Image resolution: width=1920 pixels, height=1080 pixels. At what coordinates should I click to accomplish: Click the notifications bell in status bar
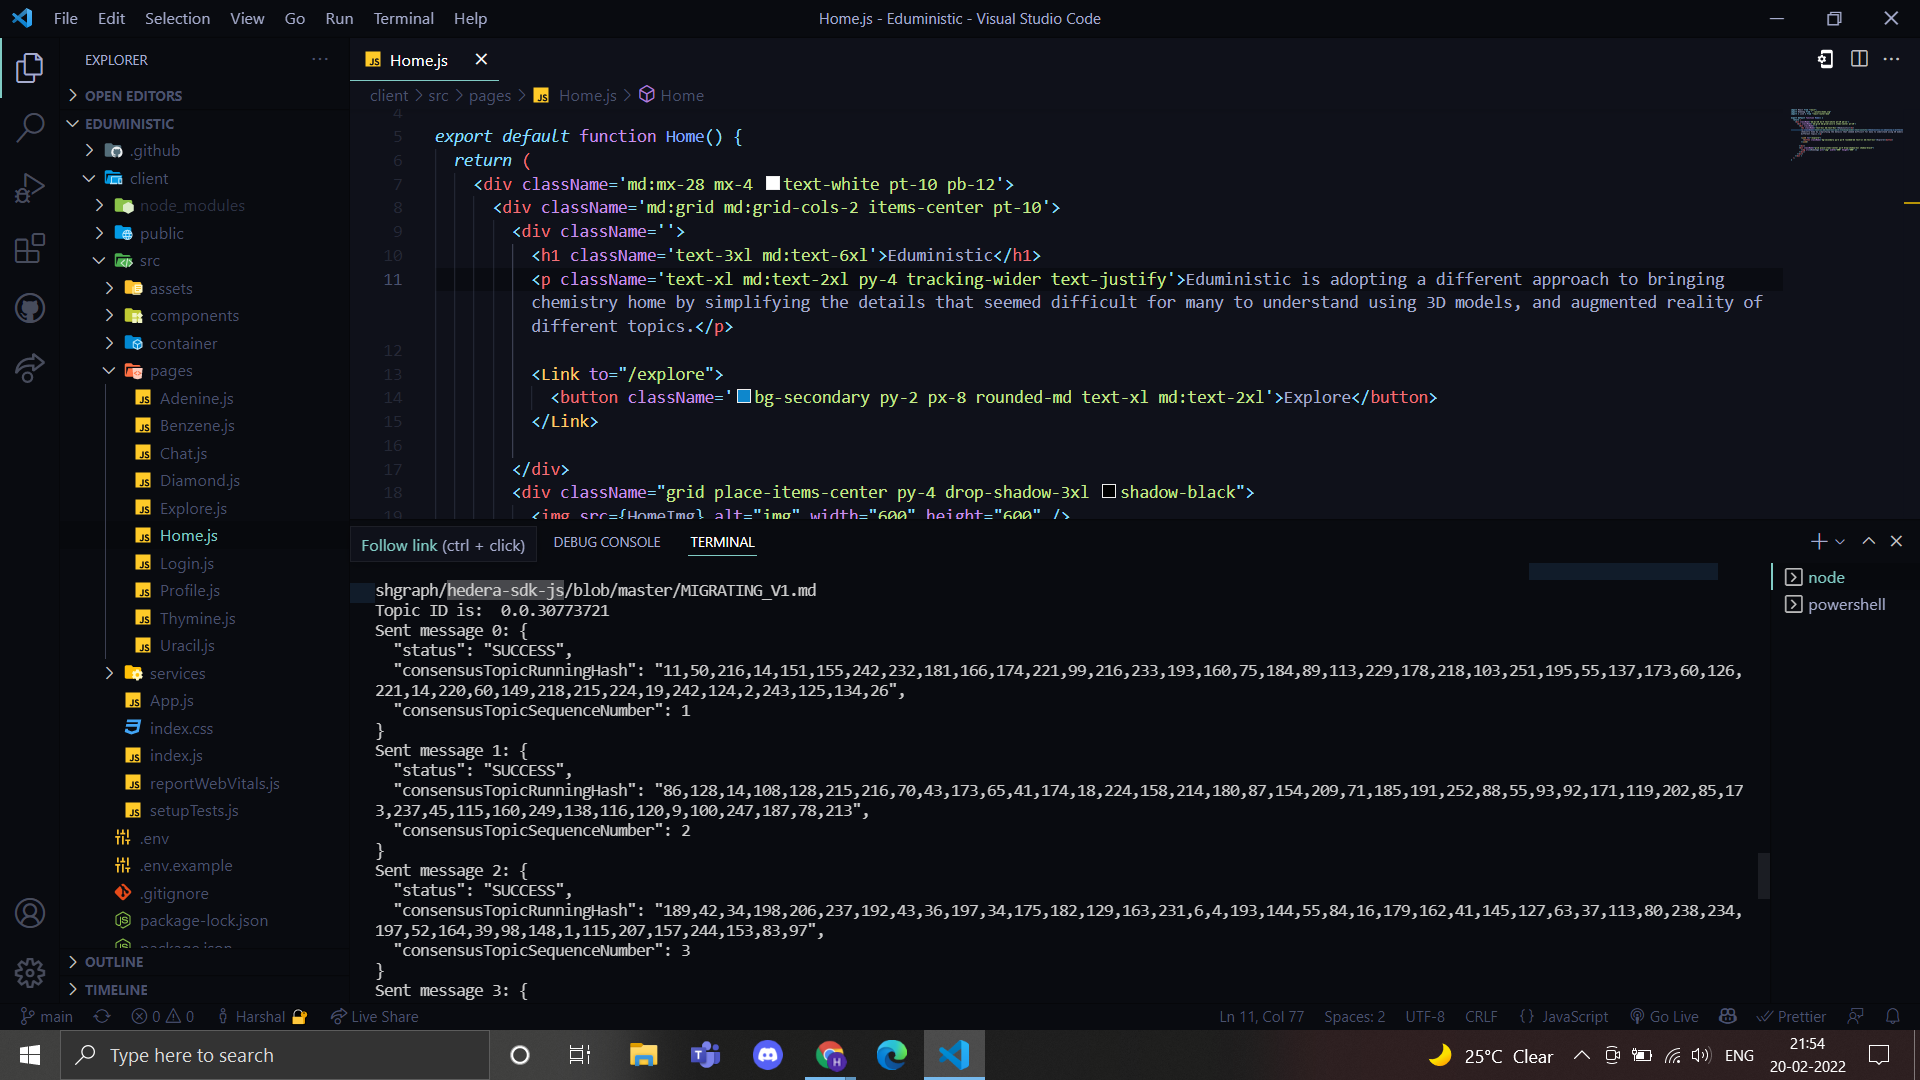pos(1893,1016)
